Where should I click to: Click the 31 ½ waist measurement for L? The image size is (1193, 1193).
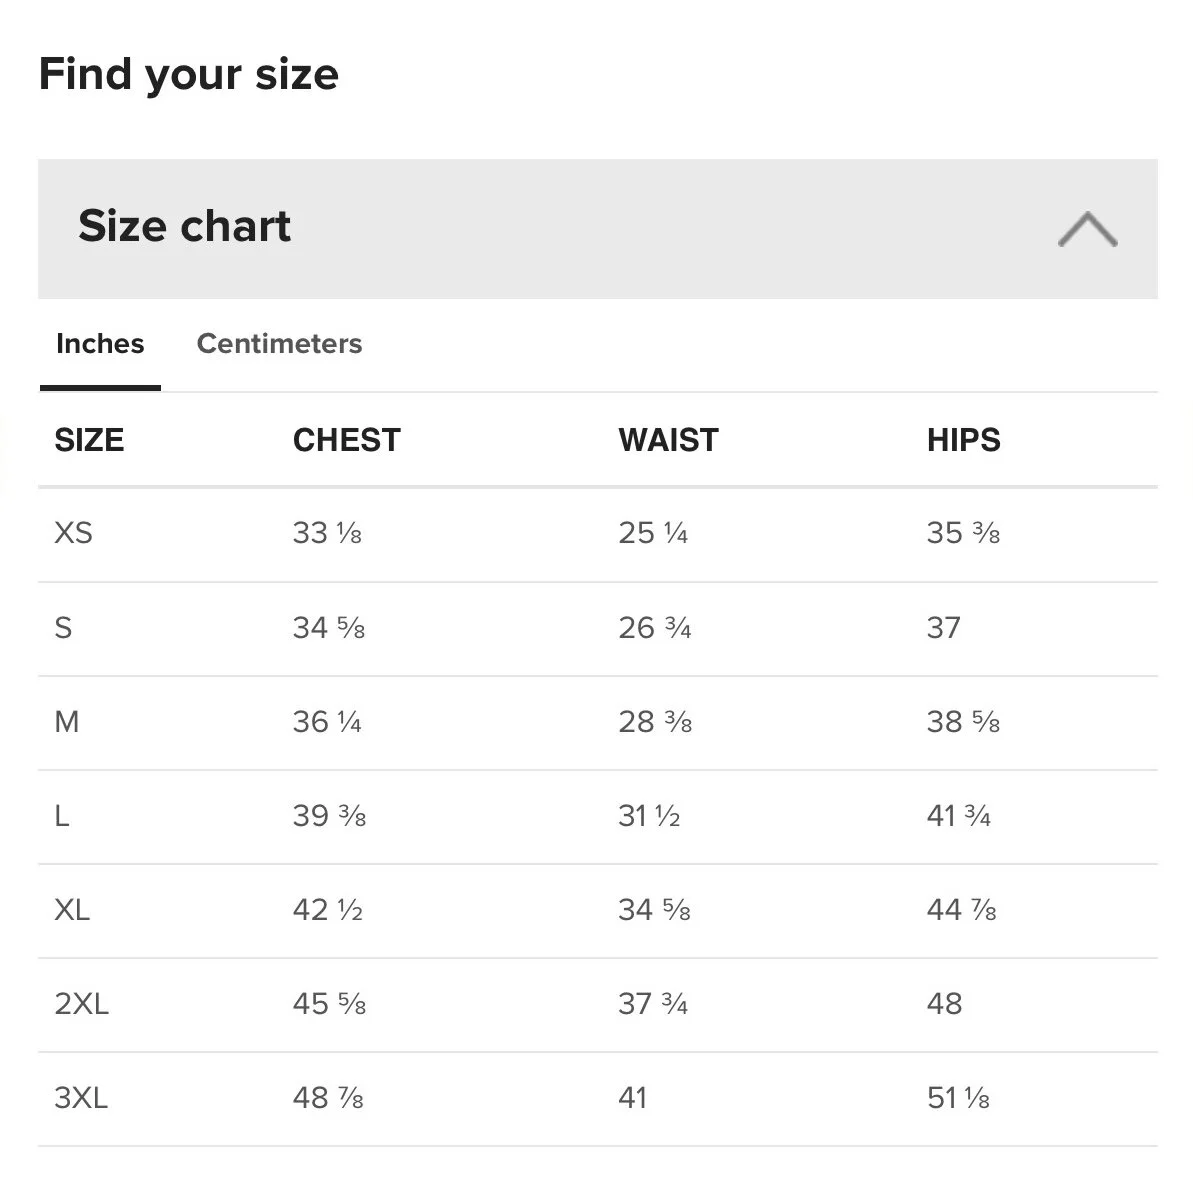(x=649, y=816)
